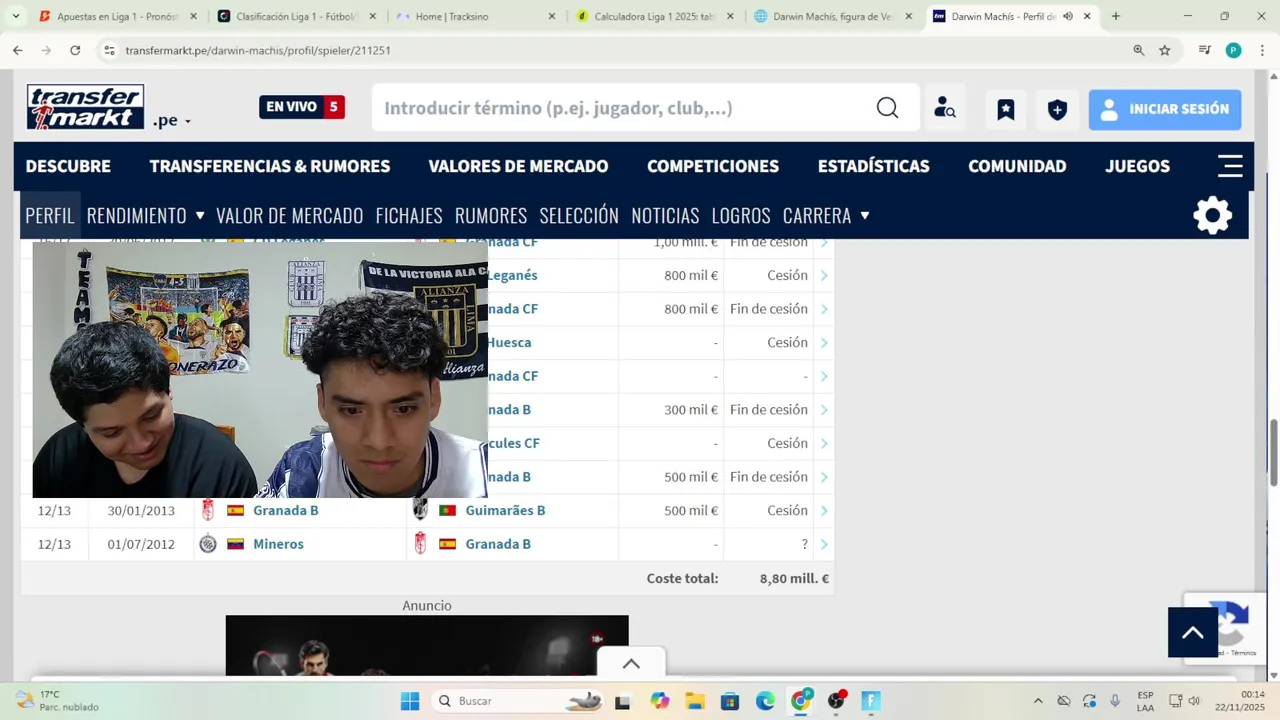Open the Huesca club link
Viewport: 1280px width, 720px height.
509,342
